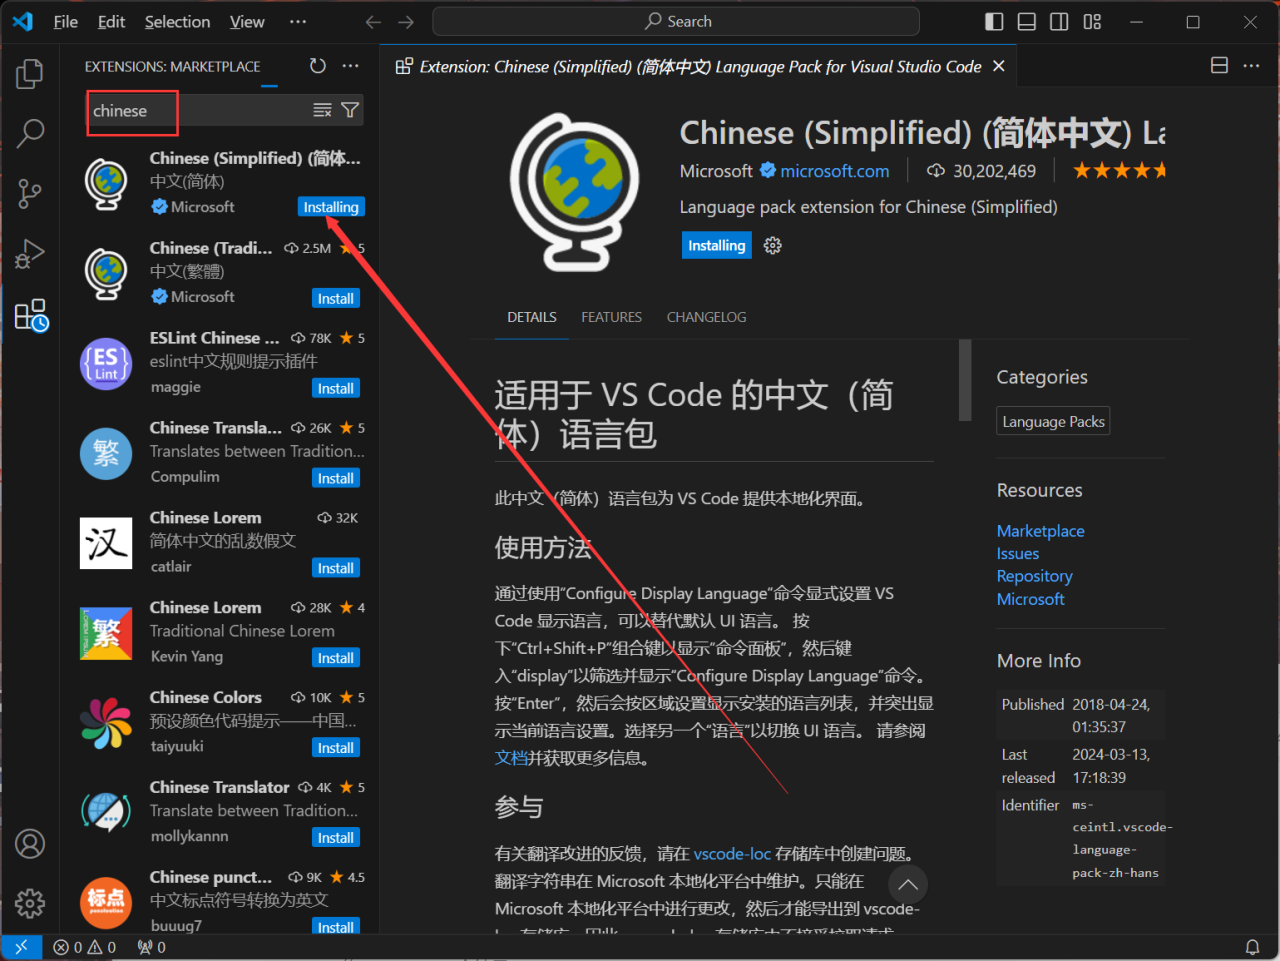1280x961 pixels.
Task: Open the Edit menu
Action: (111, 22)
